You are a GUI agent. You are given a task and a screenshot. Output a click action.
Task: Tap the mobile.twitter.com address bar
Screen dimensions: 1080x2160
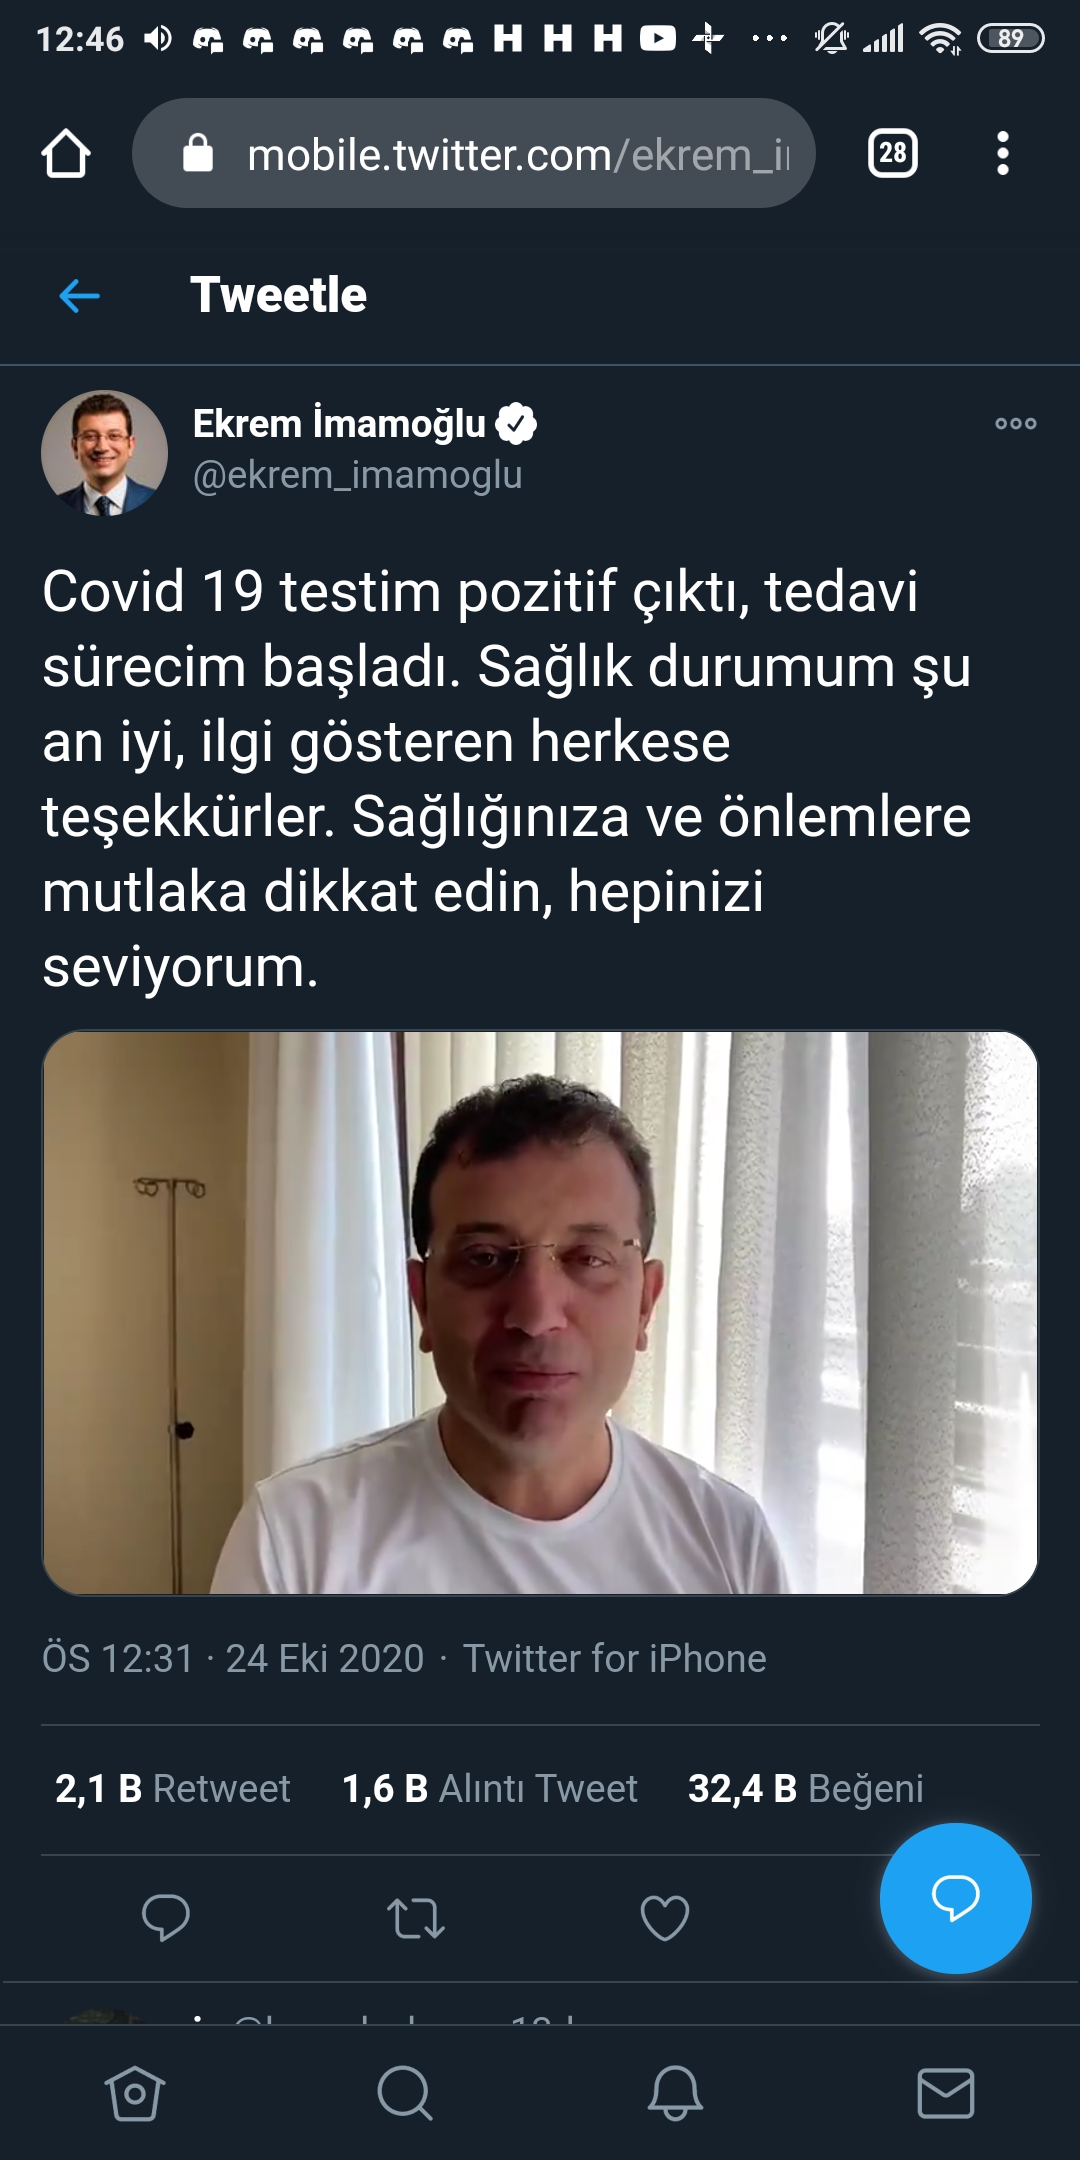(474, 153)
